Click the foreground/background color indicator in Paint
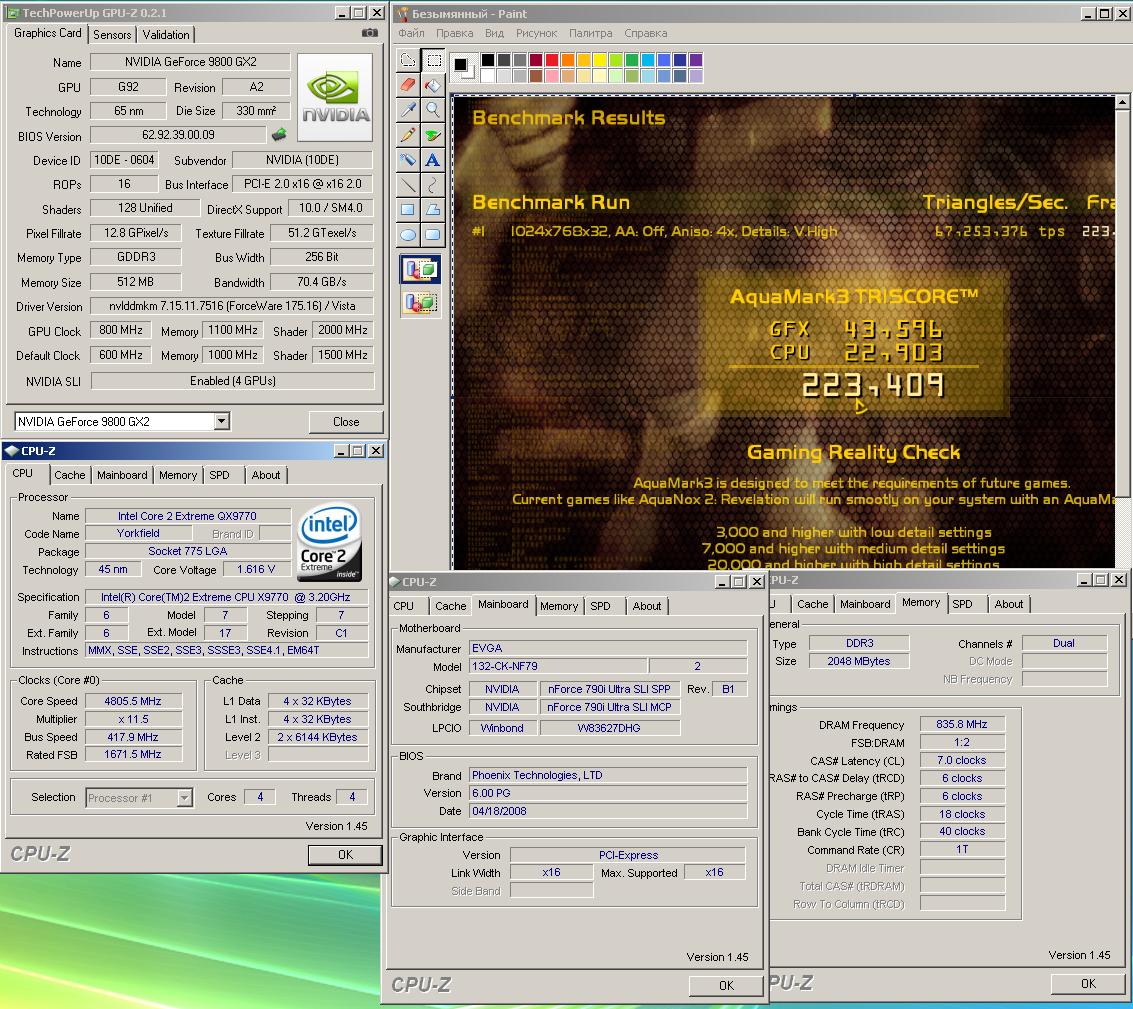 point(463,66)
